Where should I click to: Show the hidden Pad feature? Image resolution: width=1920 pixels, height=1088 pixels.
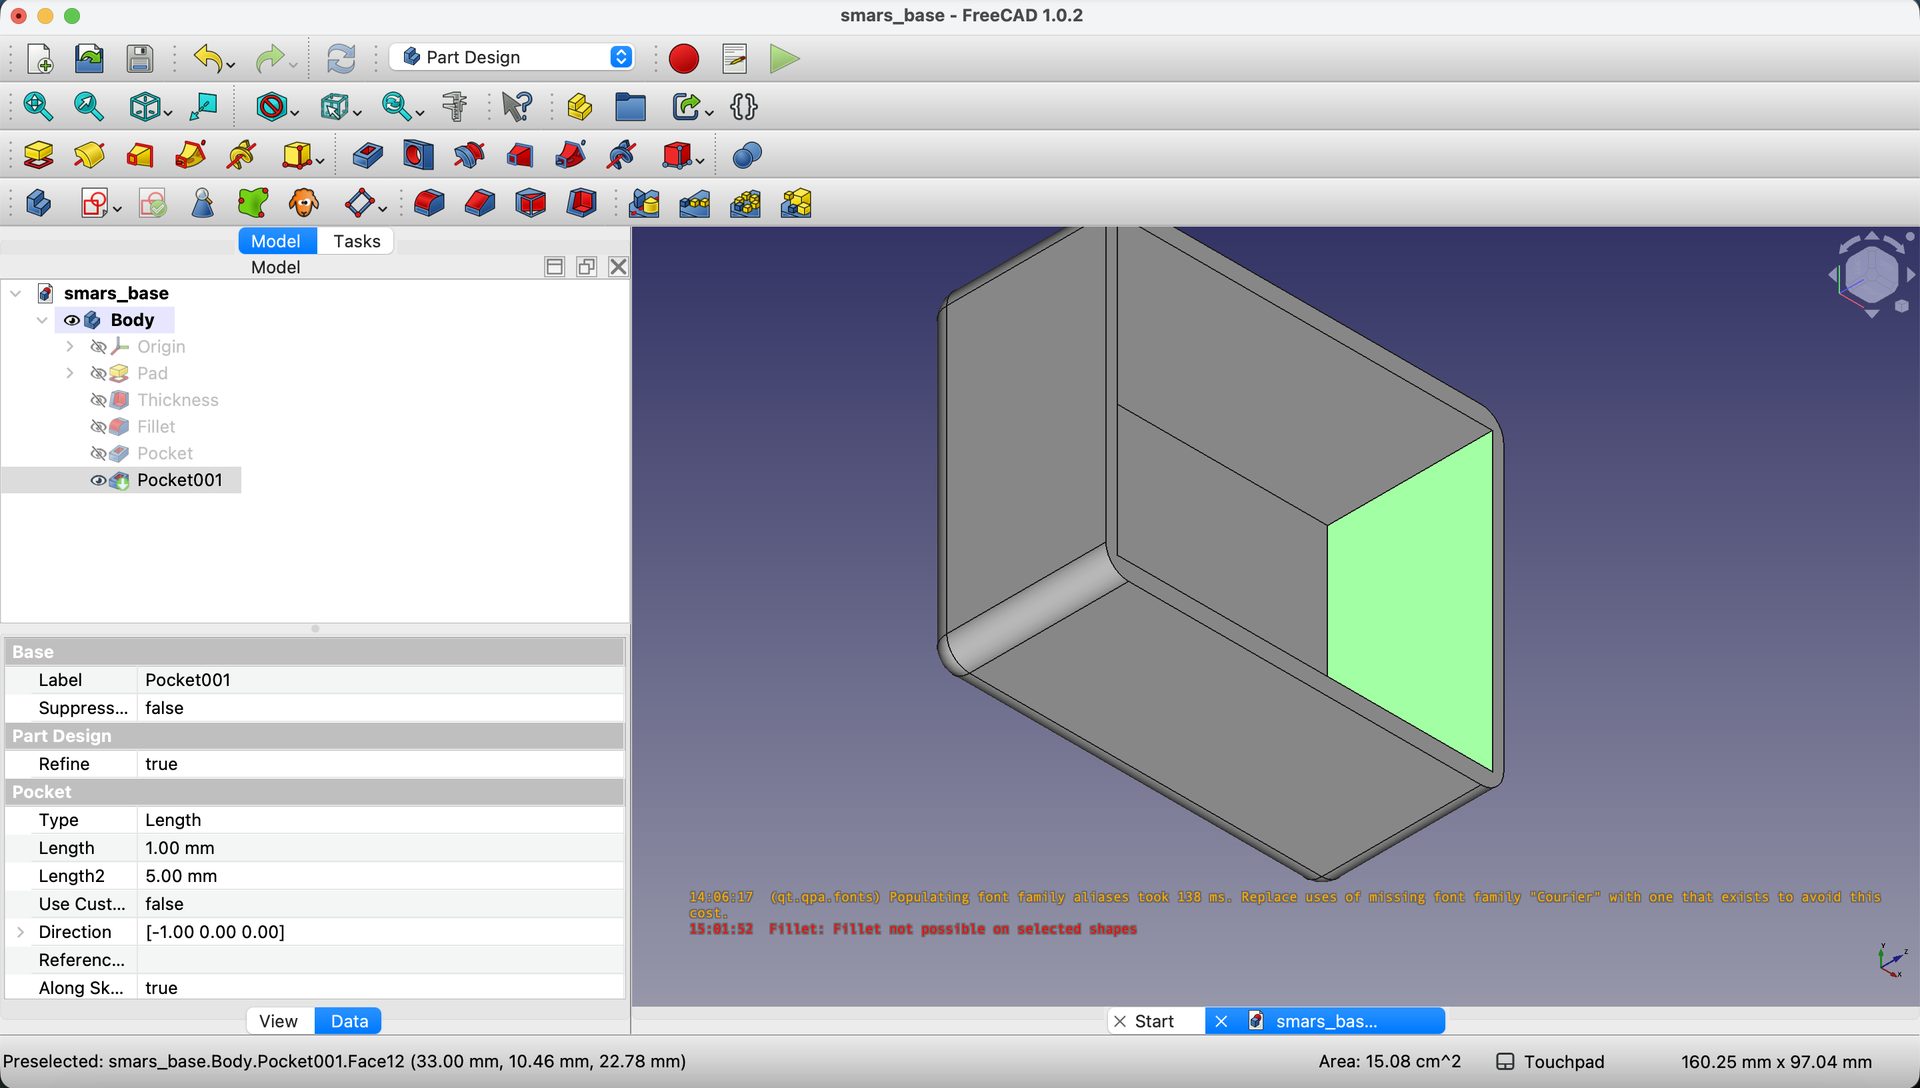[x=98, y=373]
